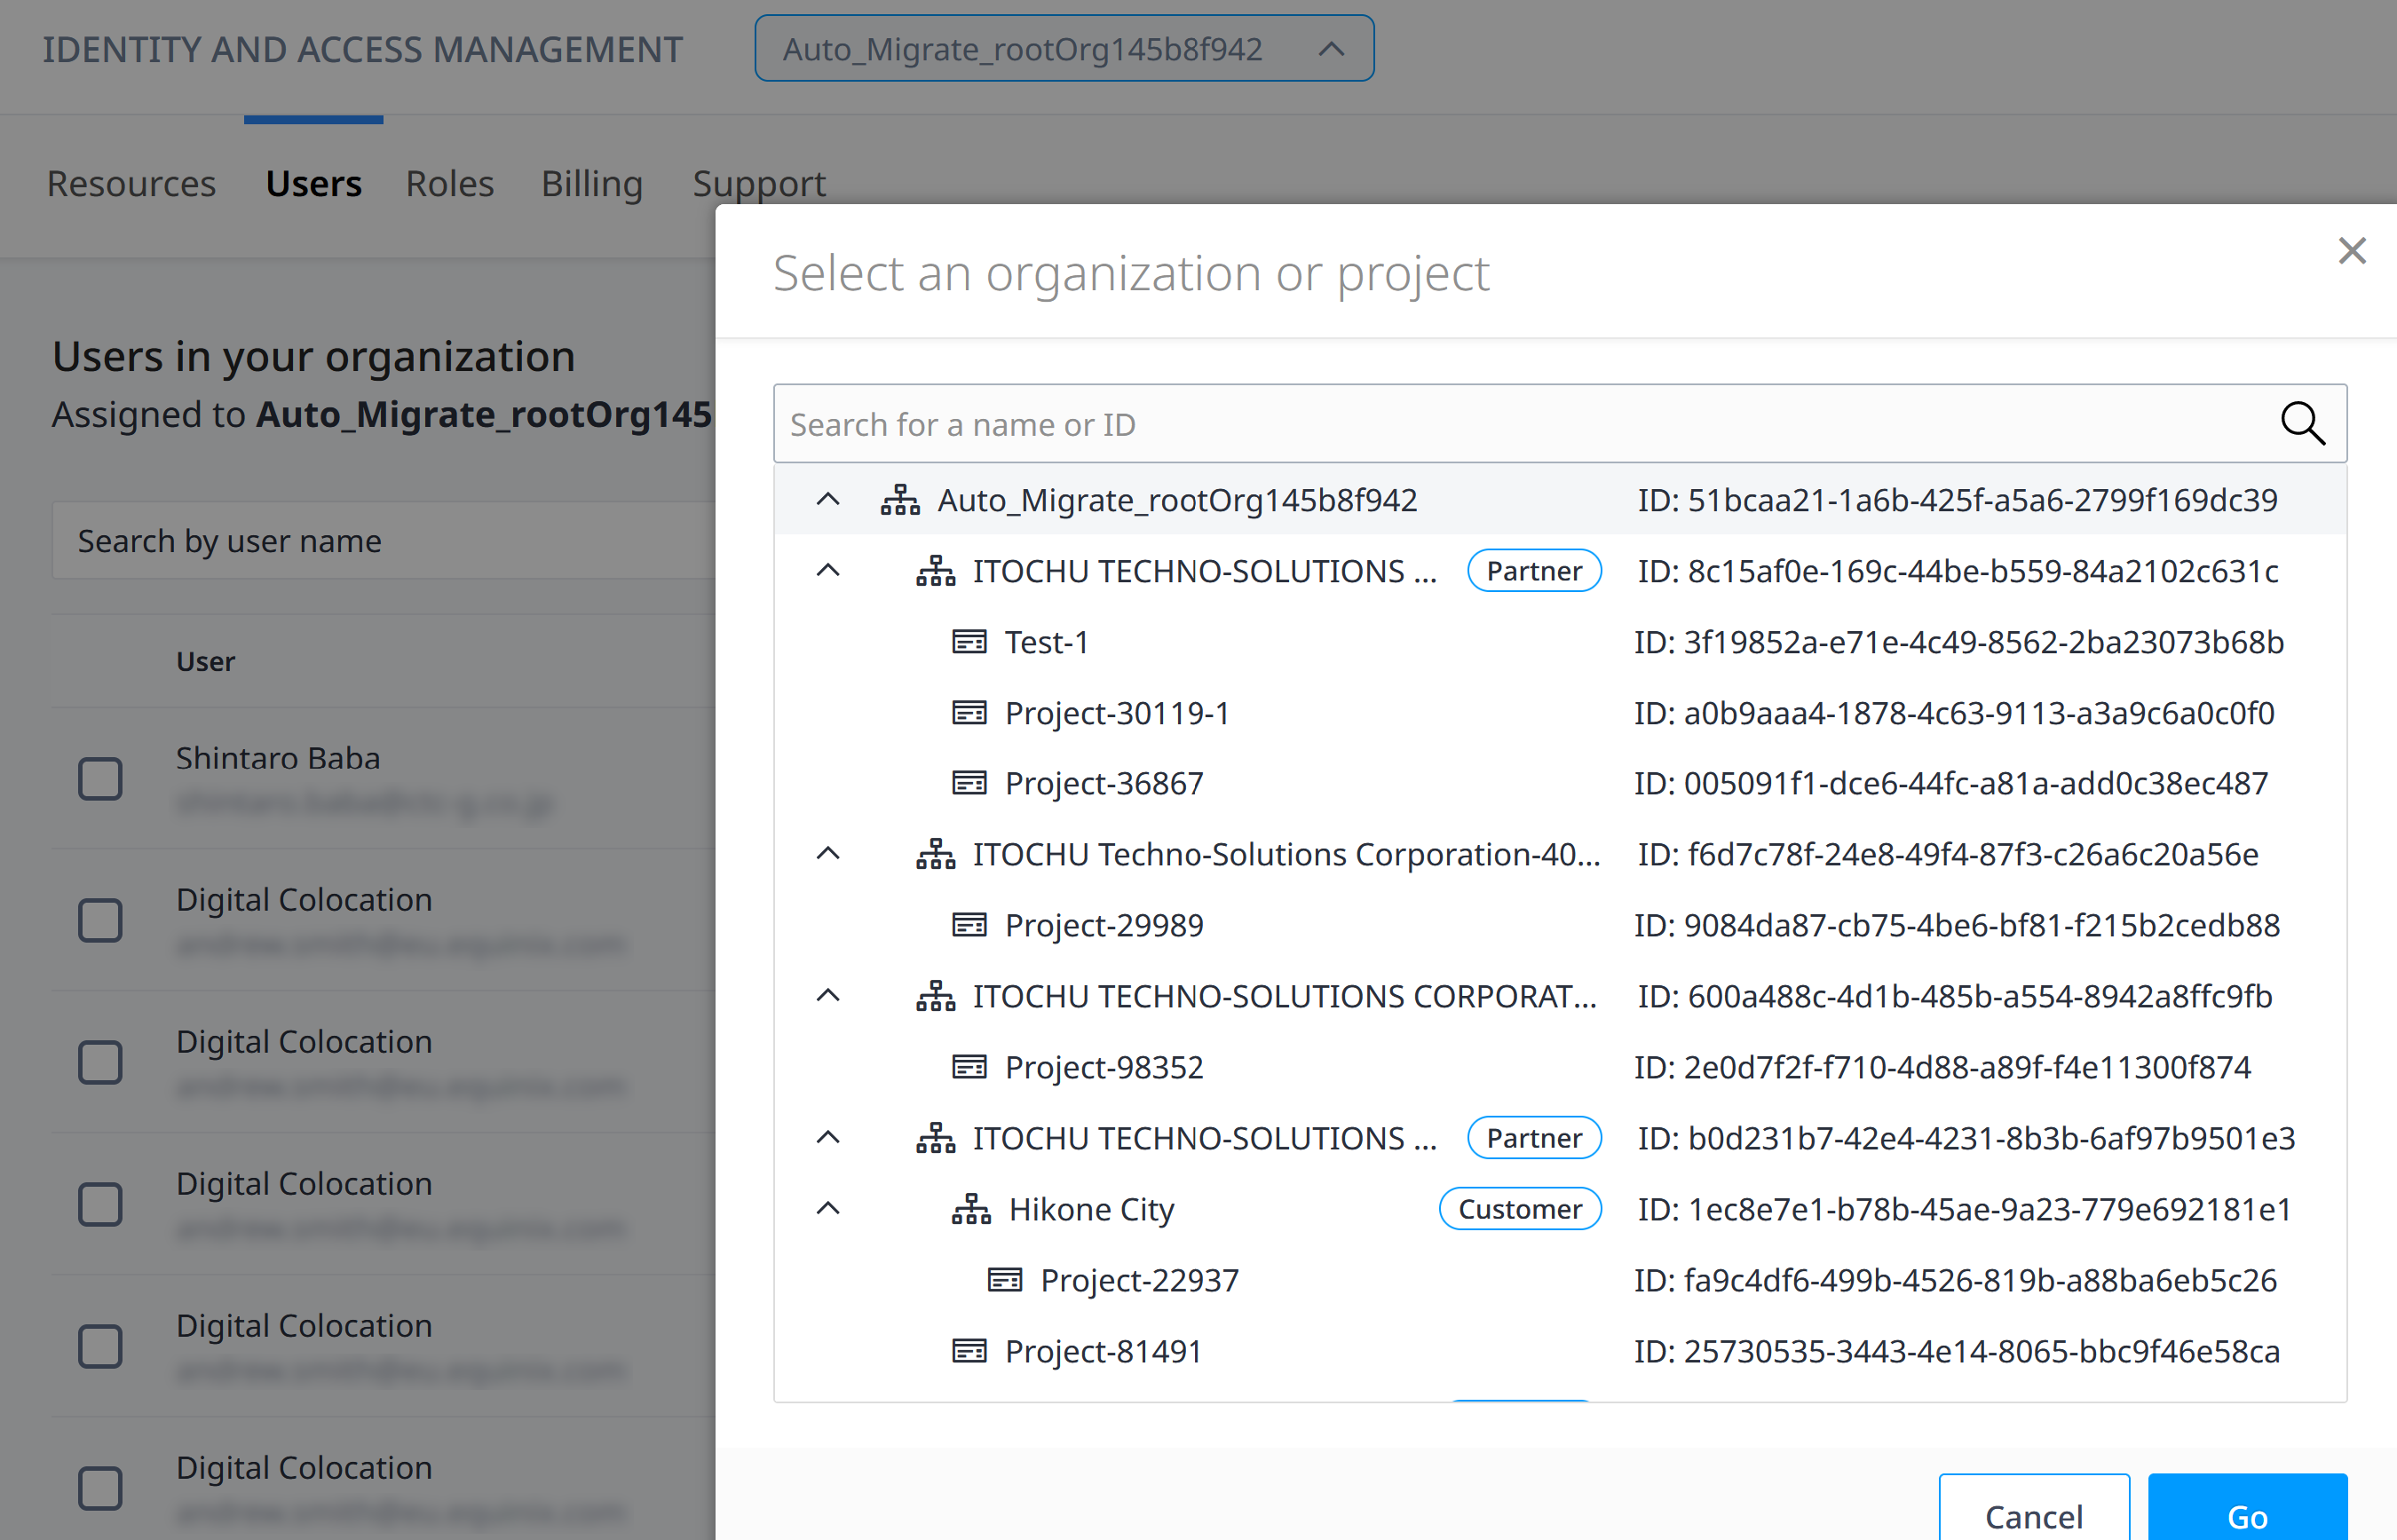Image resolution: width=2397 pixels, height=1540 pixels.
Task: Collapse ITOCHU Techno-Solutions Corporation-40 node
Action: click(828, 853)
